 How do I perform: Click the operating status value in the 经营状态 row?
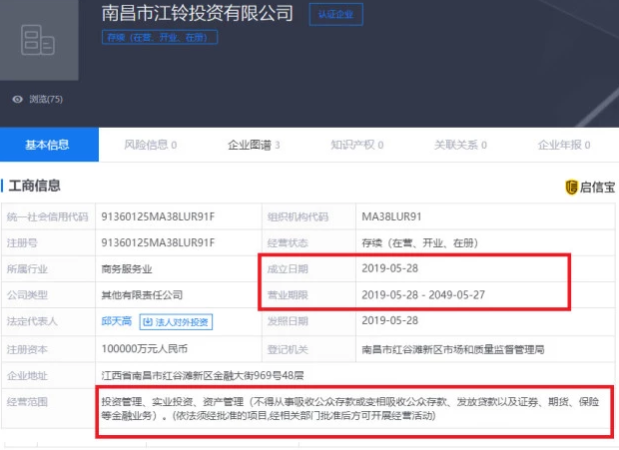[420, 243]
